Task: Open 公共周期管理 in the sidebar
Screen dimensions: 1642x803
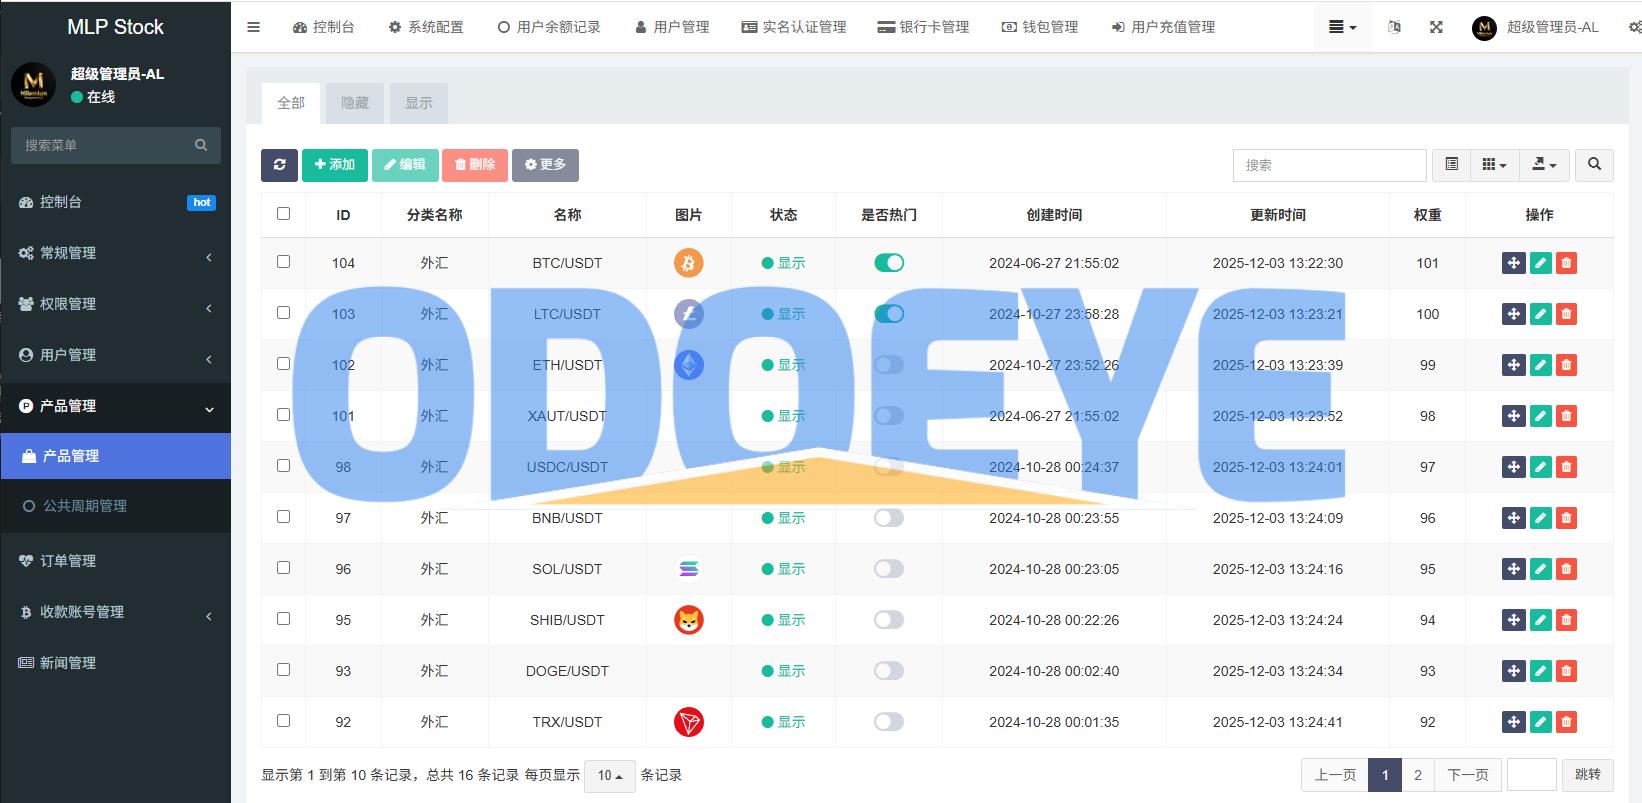Action: [85, 506]
